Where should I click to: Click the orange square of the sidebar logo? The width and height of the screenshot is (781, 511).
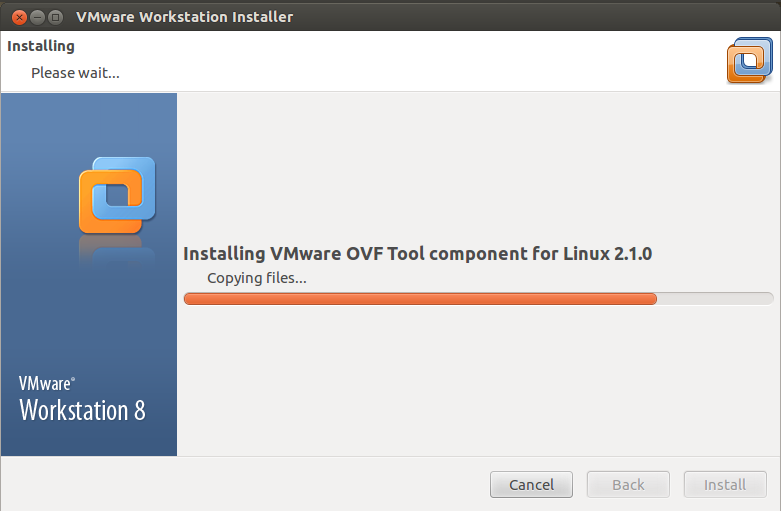(100, 207)
